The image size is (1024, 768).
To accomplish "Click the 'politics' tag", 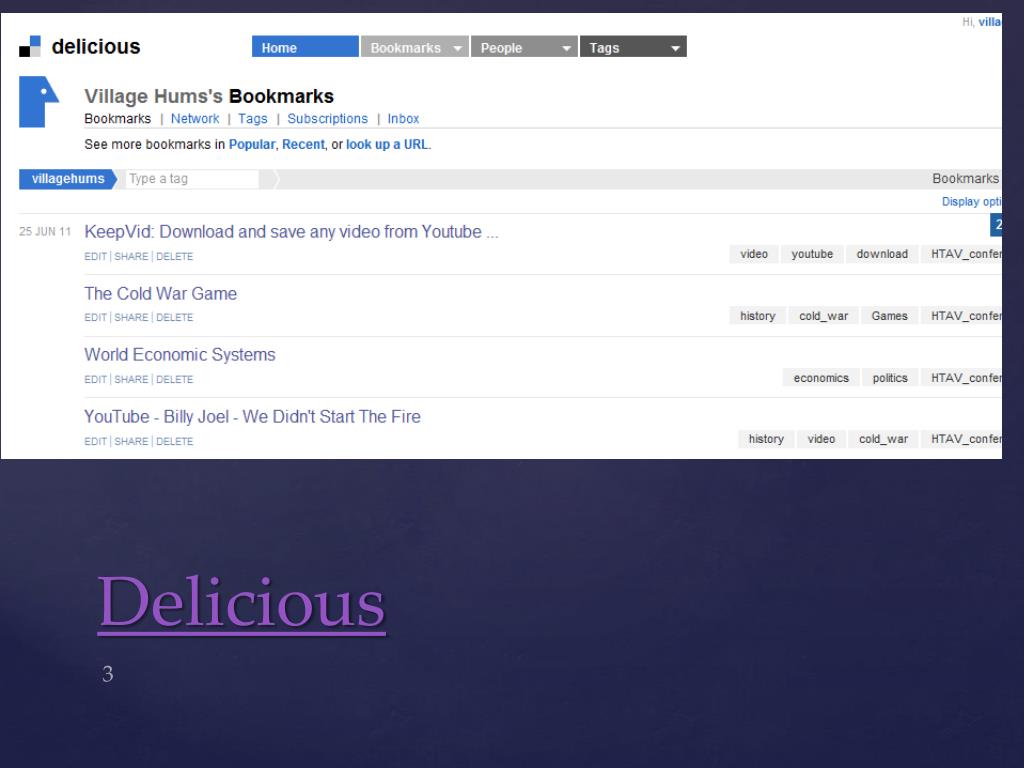I will click(890, 378).
